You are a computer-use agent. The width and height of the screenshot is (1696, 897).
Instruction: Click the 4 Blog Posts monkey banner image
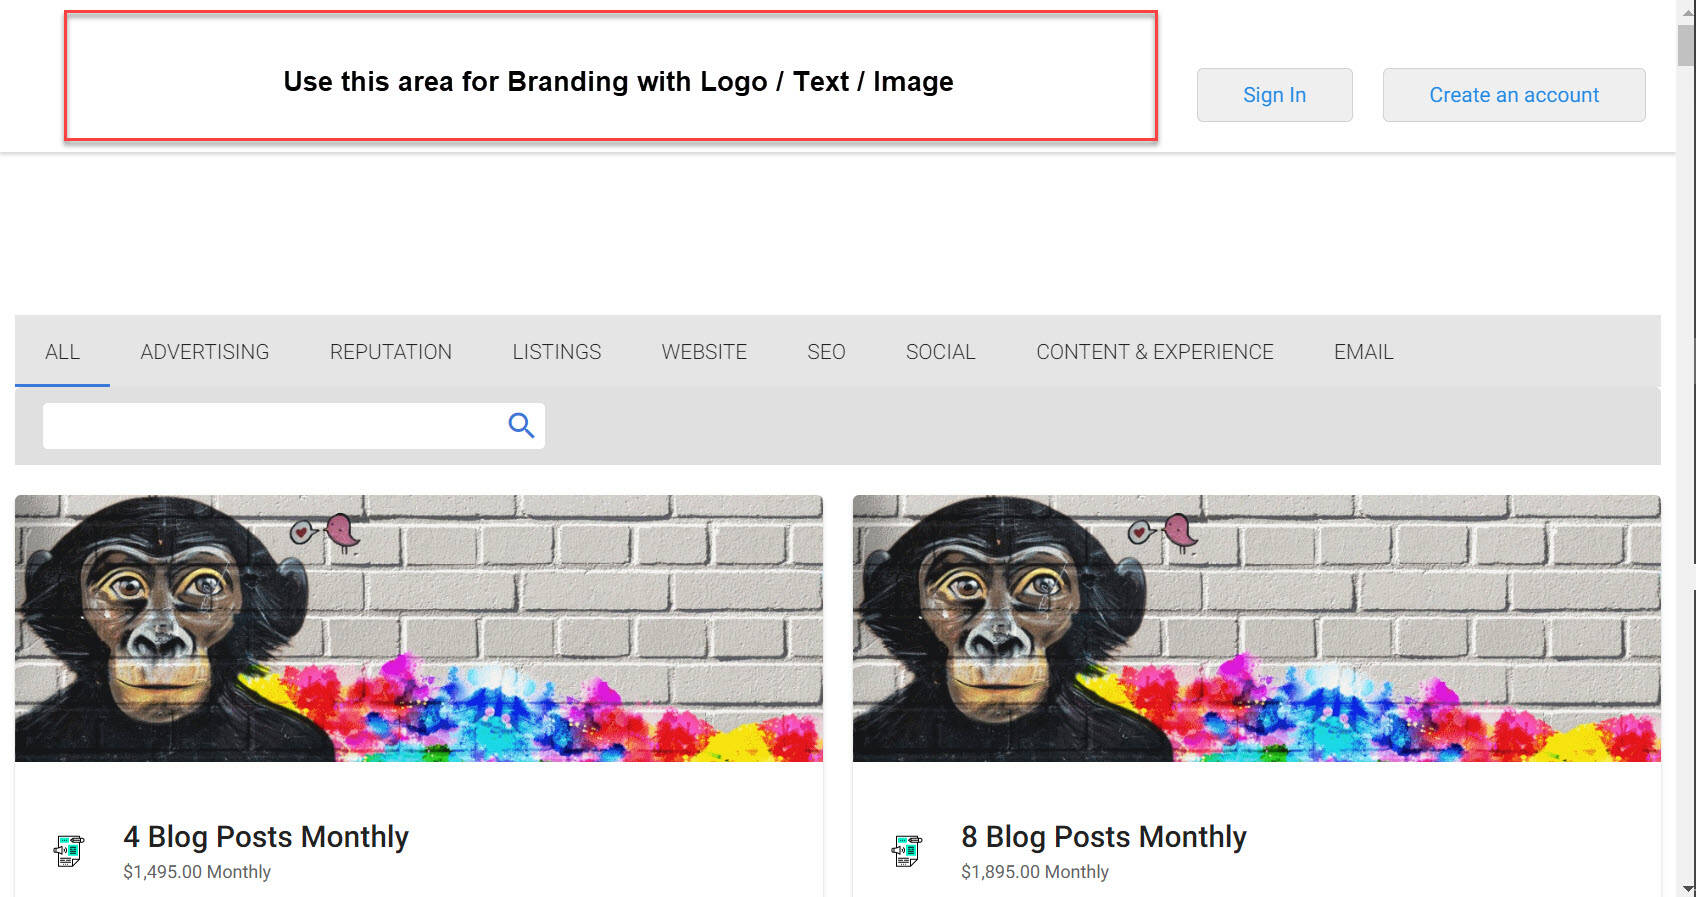click(419, 628)
